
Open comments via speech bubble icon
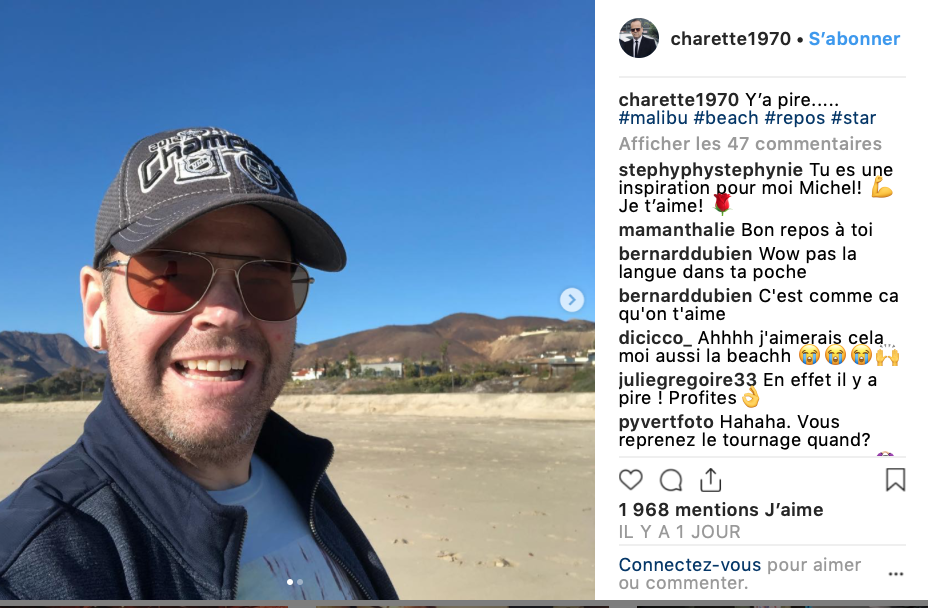pos(671,480)
